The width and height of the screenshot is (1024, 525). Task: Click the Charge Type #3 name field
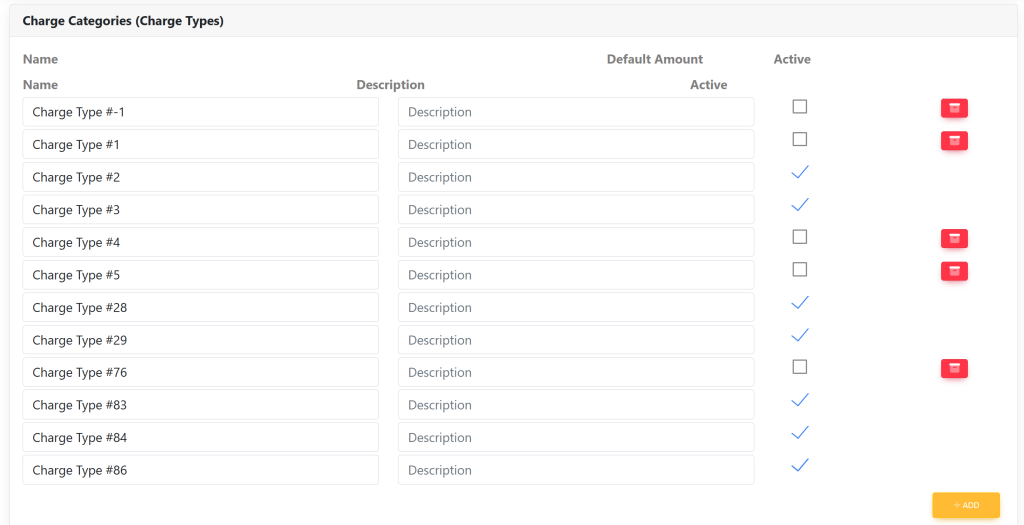click(200, 210)
